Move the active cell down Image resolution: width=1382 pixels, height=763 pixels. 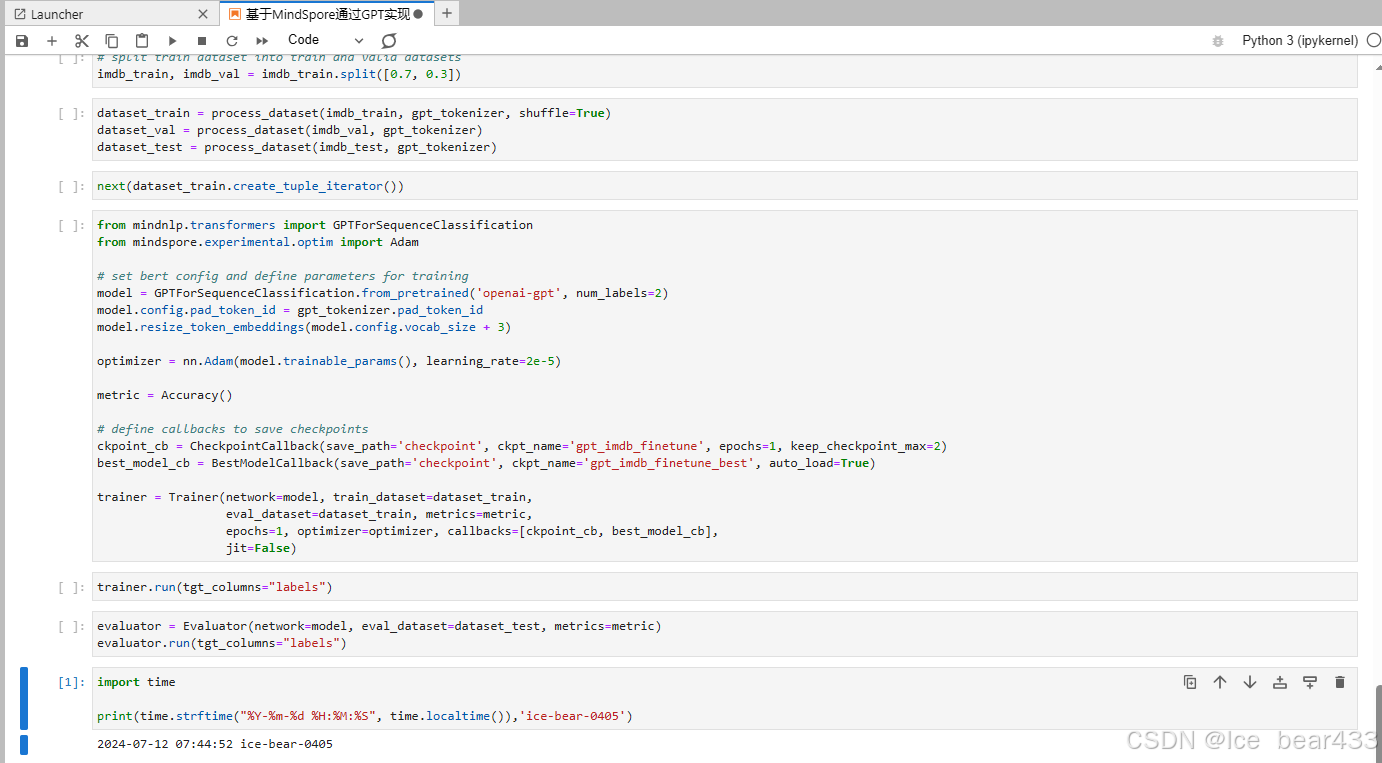click(1250, 682)
